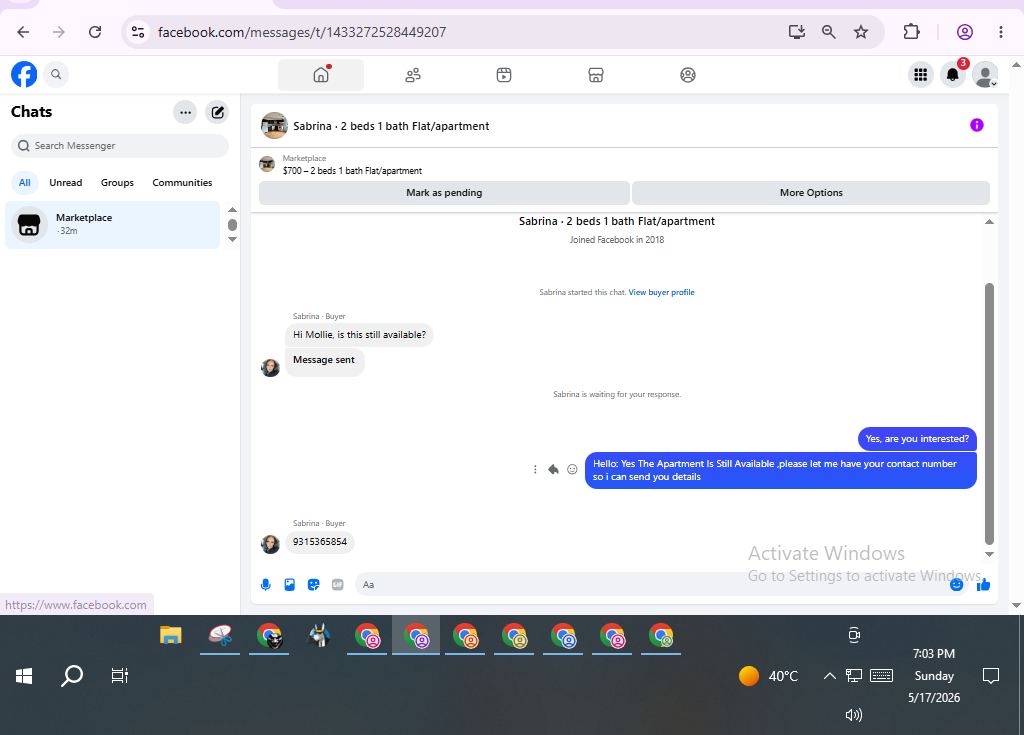The width and height of the screenshot is (1024, 735).
Task: Click the Mark as pending button
Action: (x=444, y=193)
